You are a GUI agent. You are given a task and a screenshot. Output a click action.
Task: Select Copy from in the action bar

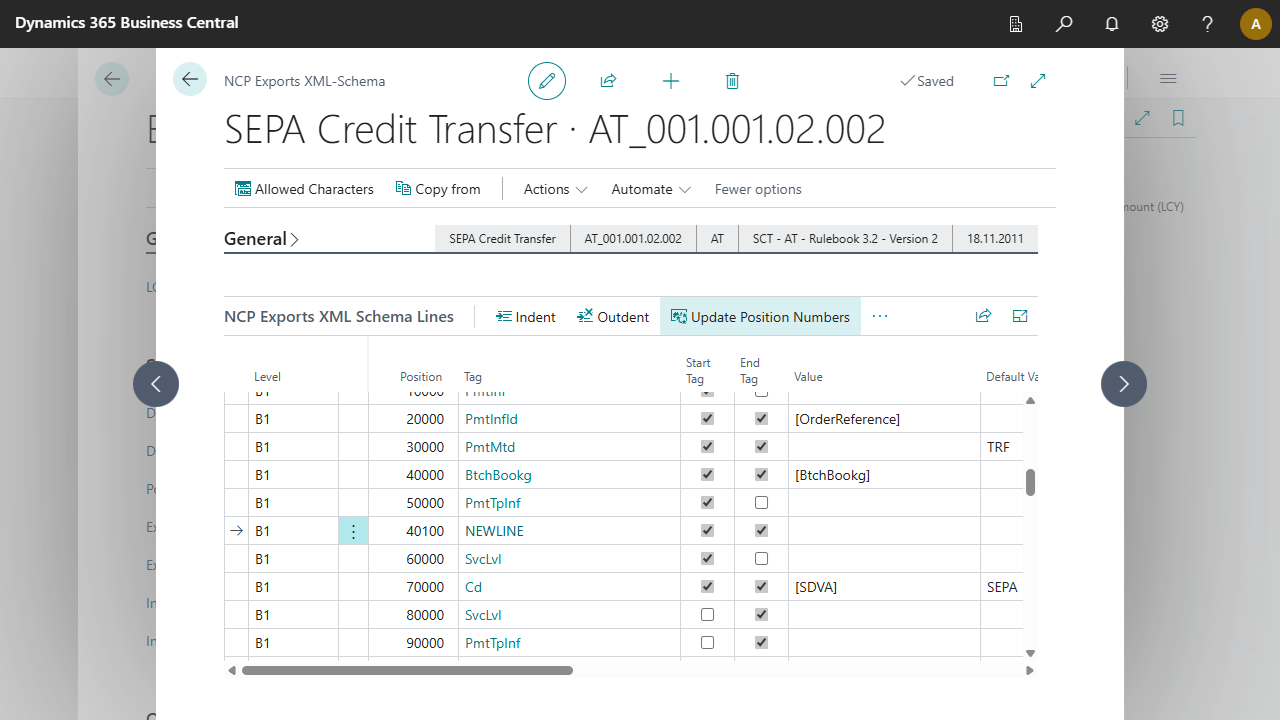[438, 189]
